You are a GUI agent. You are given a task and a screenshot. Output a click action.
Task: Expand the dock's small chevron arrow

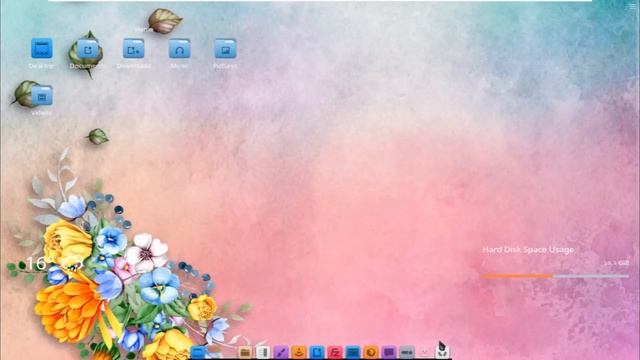coord(424,352)
